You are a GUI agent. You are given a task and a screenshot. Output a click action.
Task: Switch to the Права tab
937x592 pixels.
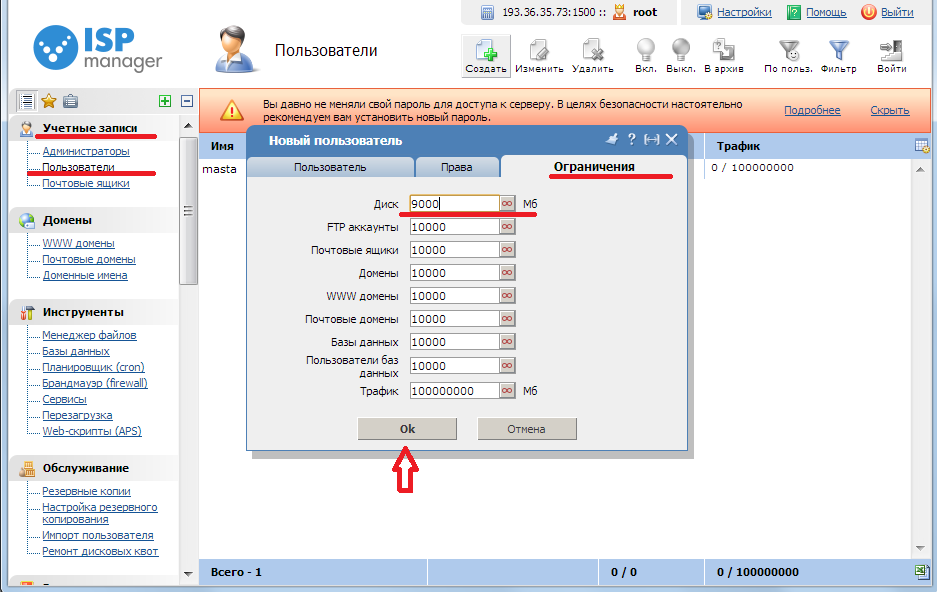click(x=457, y=167)
